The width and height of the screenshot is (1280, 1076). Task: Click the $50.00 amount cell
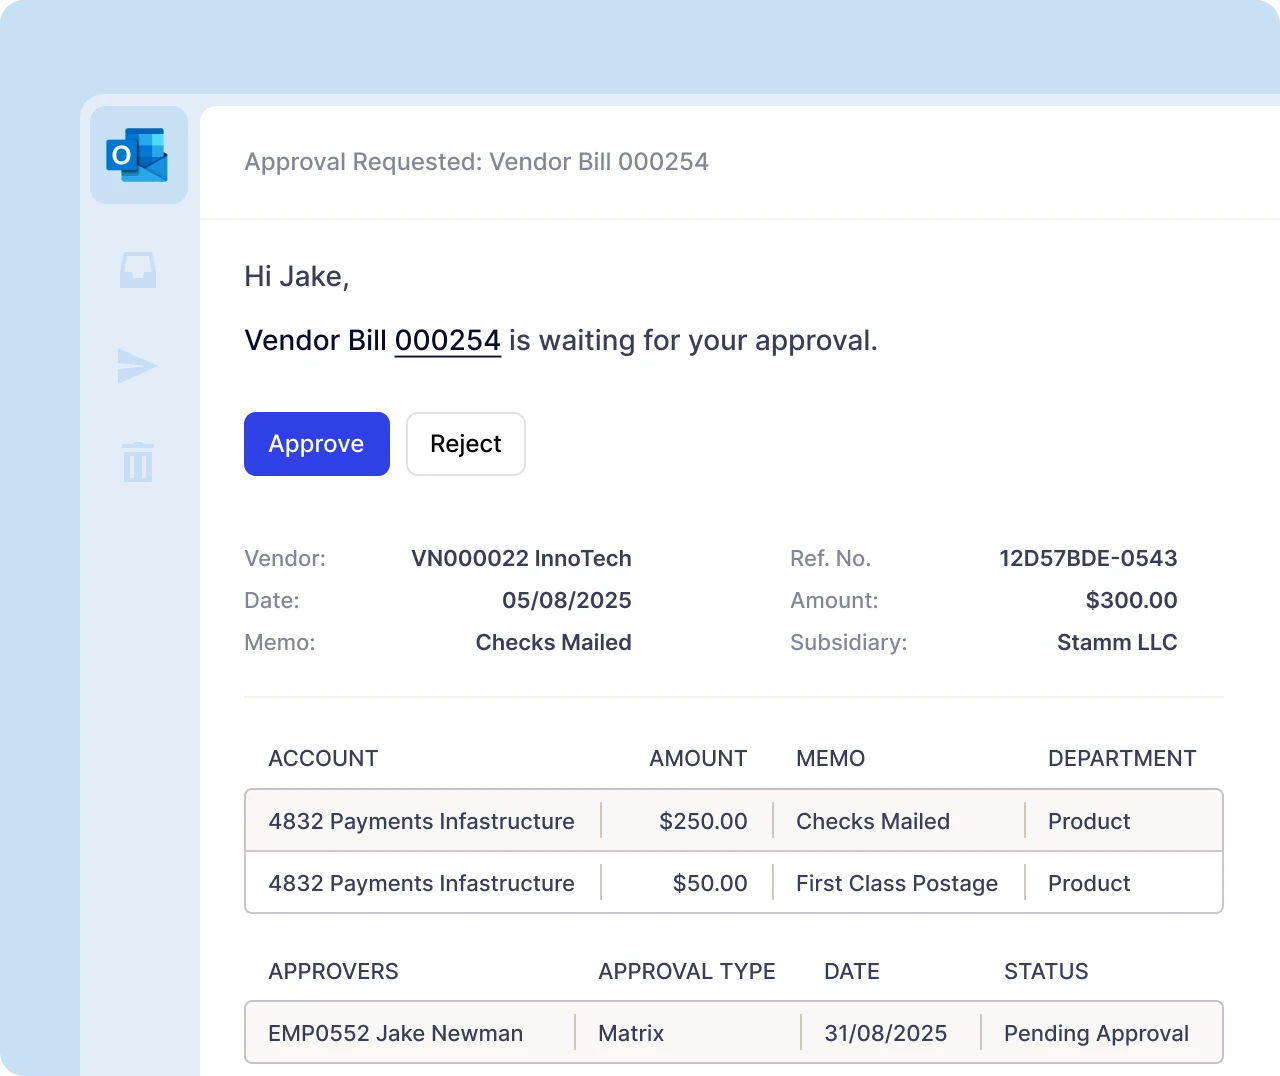709,883
